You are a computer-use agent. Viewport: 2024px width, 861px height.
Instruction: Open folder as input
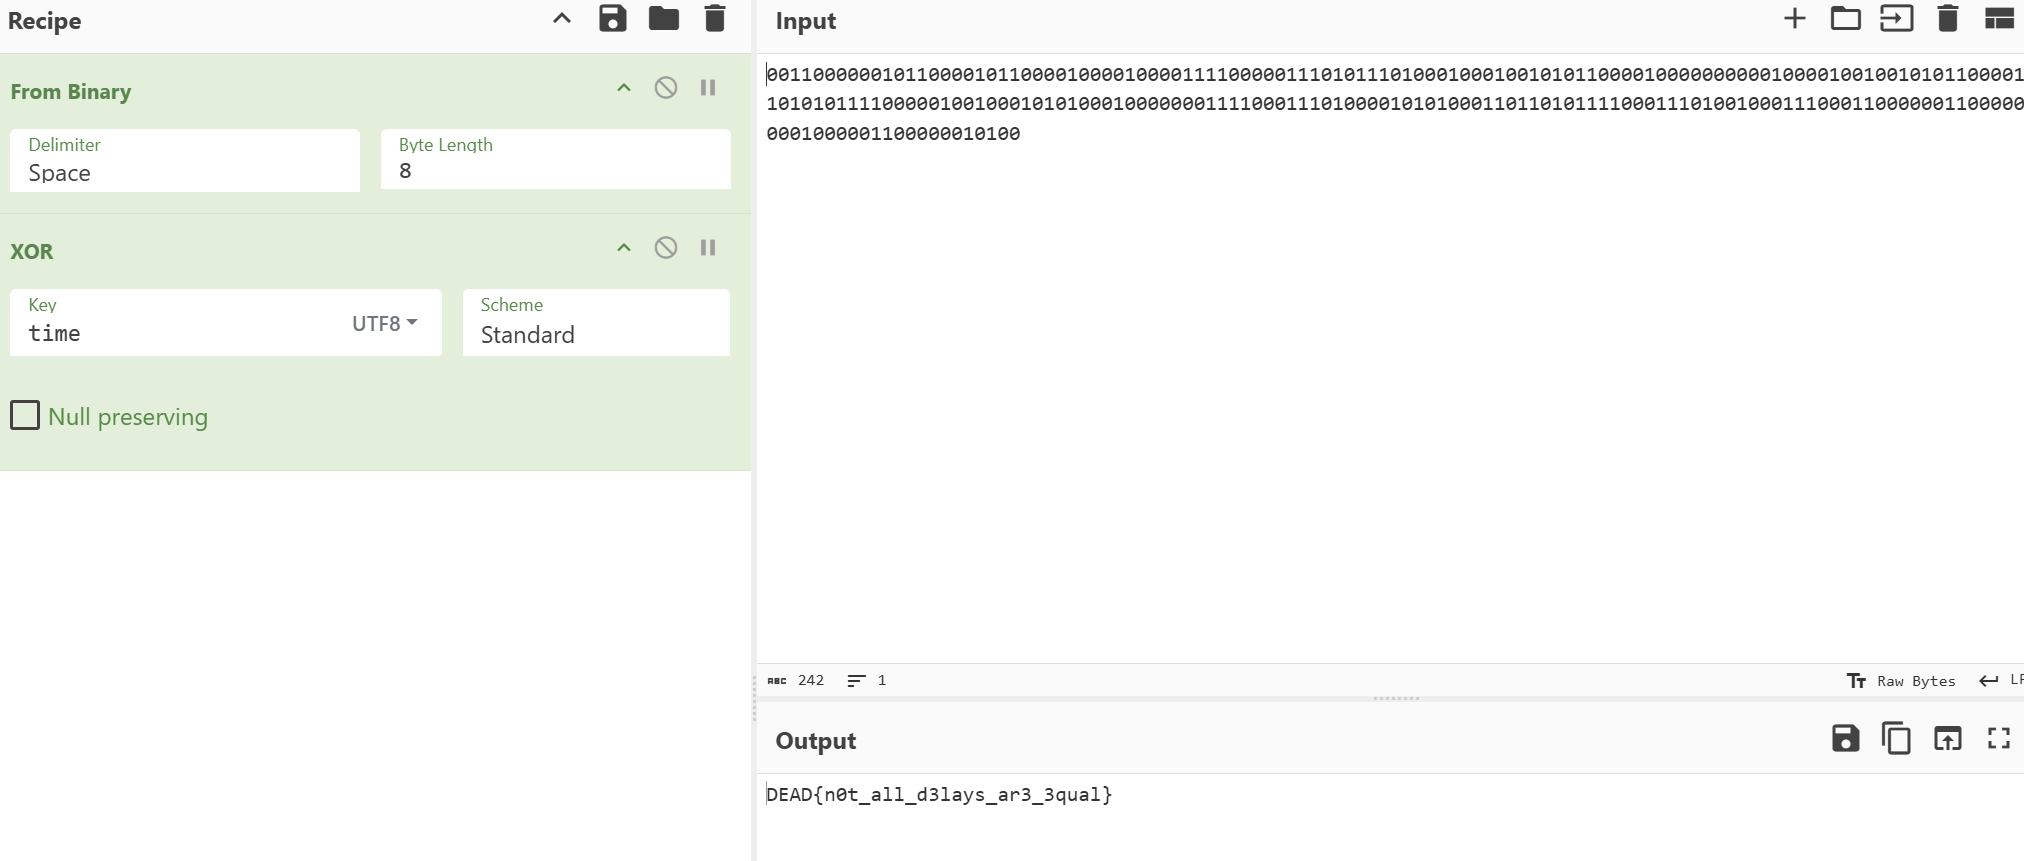tap(1845, 19)
